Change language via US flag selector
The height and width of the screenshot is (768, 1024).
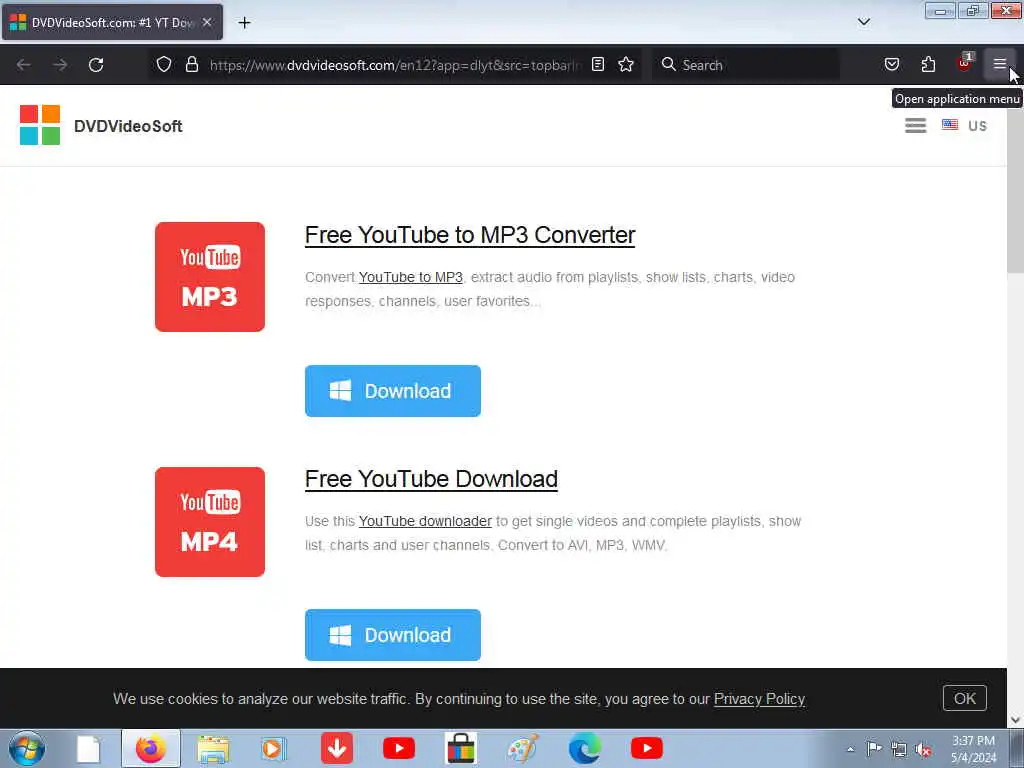[964, 125]
